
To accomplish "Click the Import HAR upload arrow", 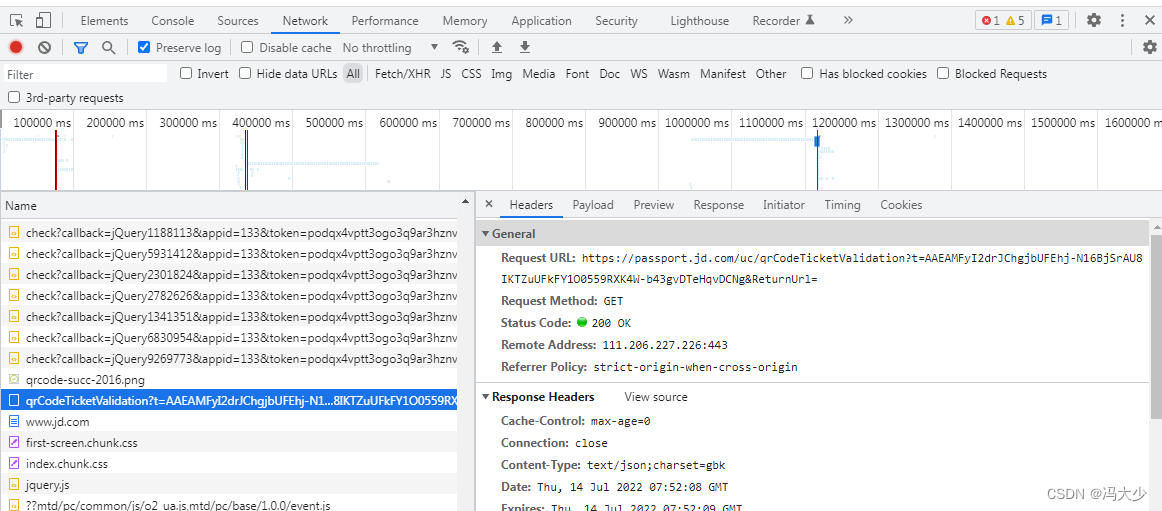I will click(x=497, y=47).
